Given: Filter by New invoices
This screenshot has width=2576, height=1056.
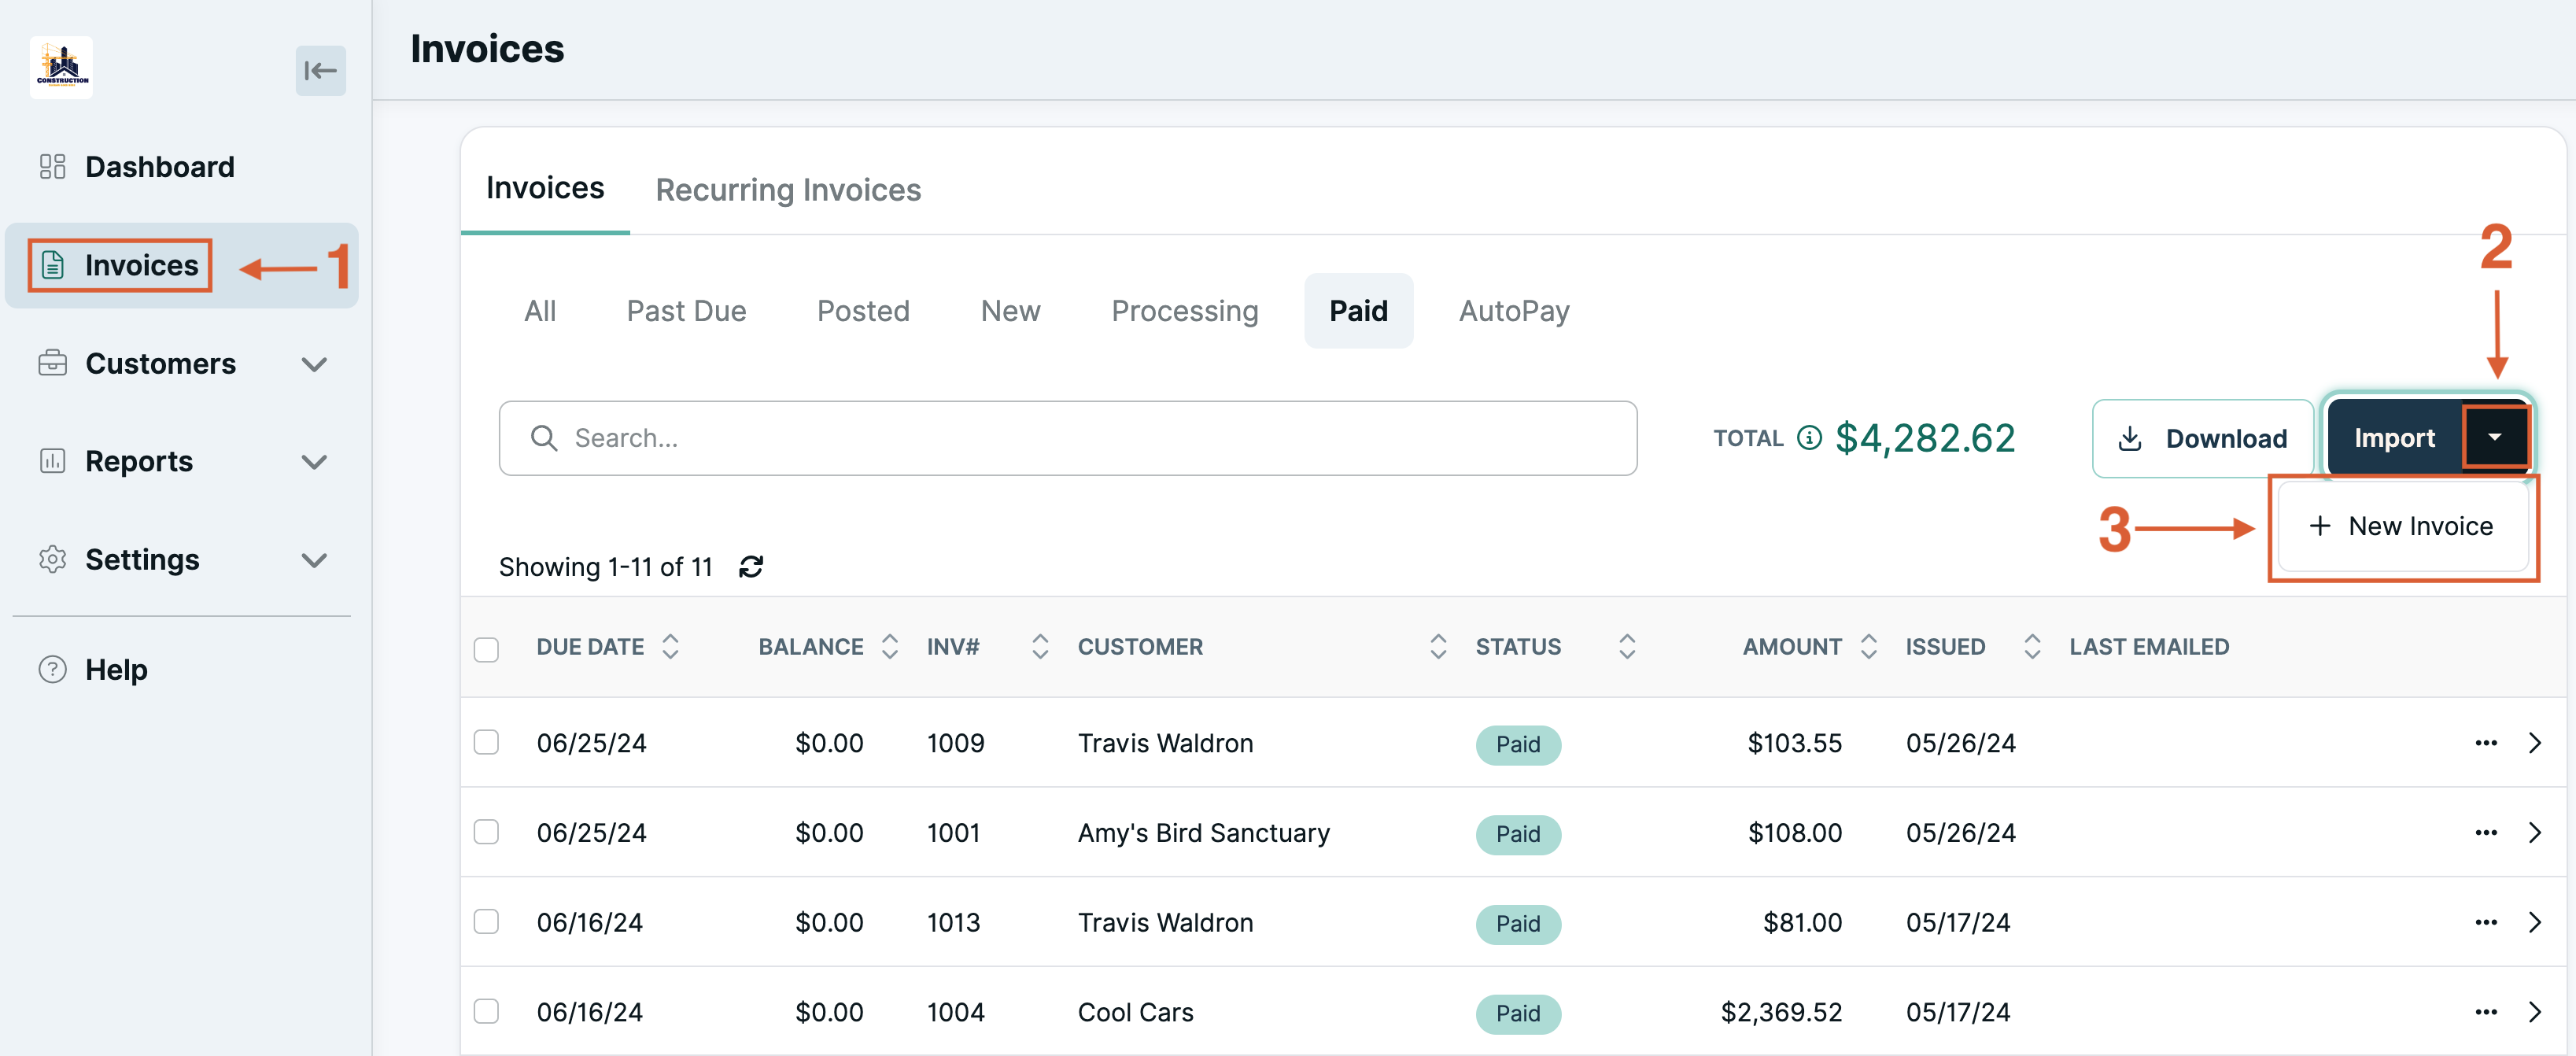Looking at the screenshot, I should 1010,311.
